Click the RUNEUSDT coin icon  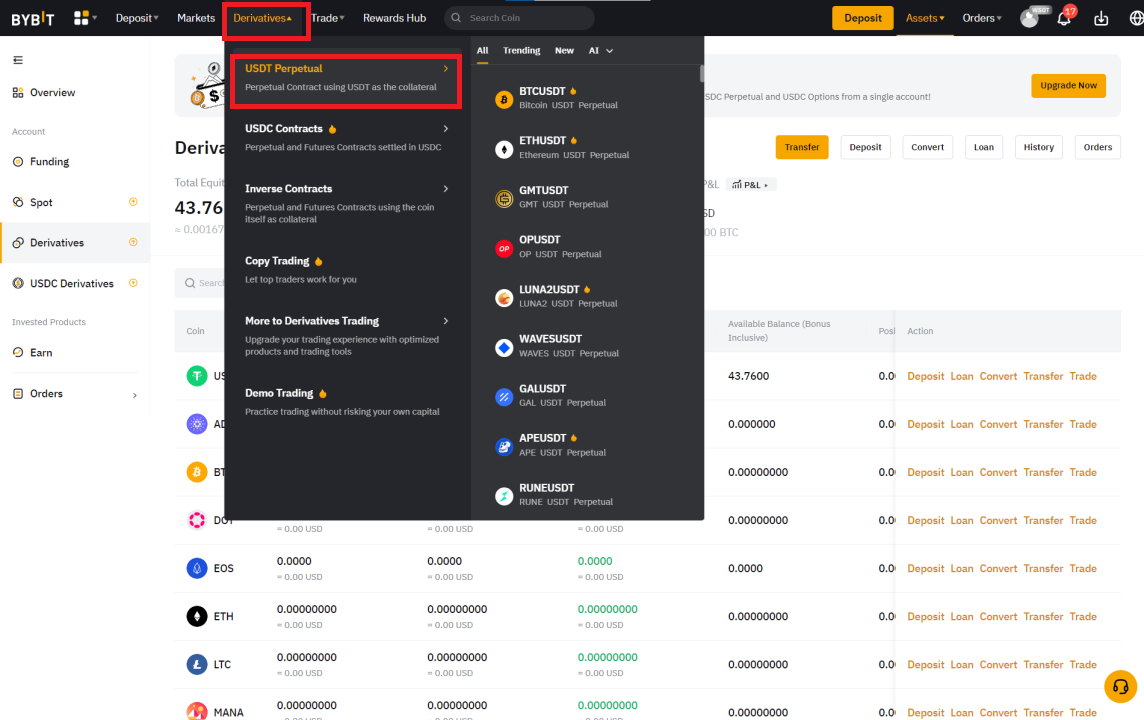pyautogui.click(x=503, y=496)
